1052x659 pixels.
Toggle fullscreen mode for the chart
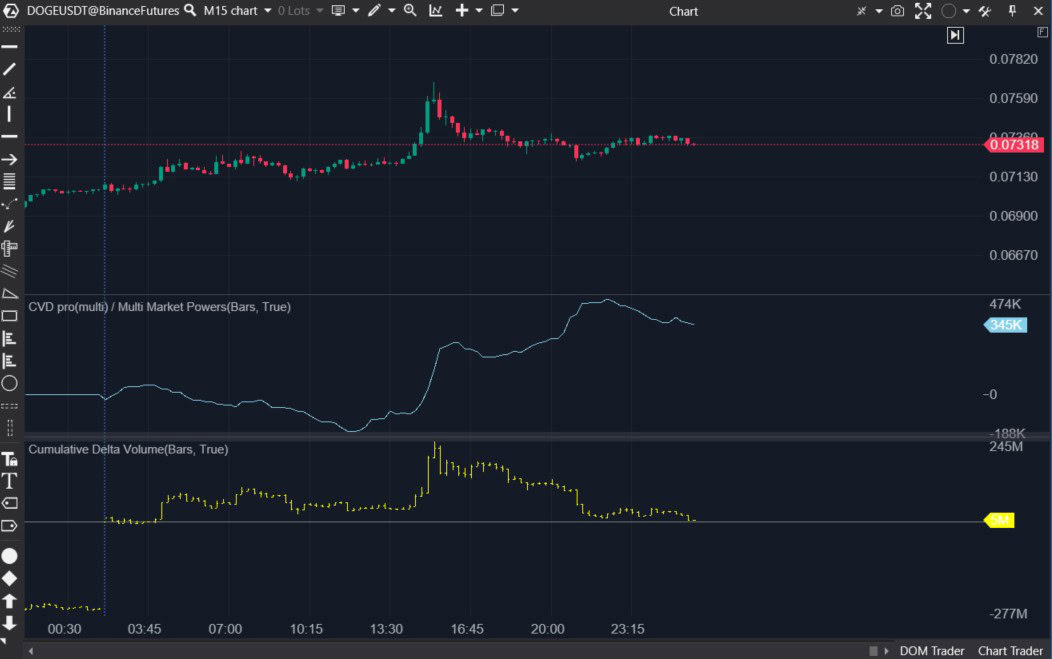coord(923,11)
